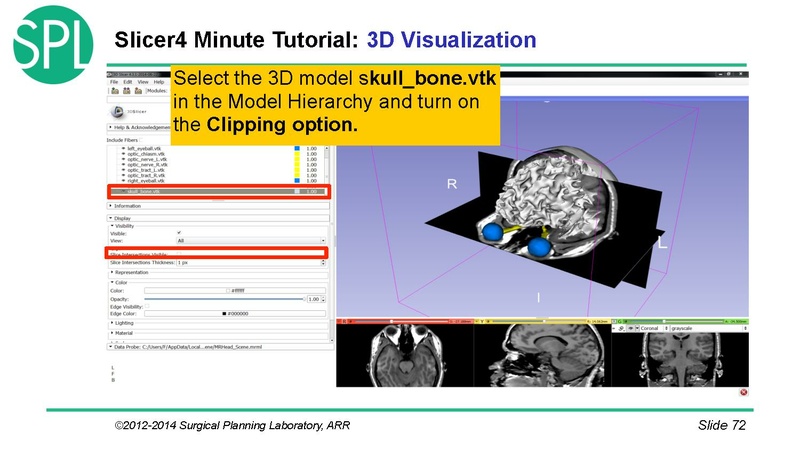Click yellow color swatch of optic_chiasm.vtk
Viewport: 800px width, 450px height.
297,154
